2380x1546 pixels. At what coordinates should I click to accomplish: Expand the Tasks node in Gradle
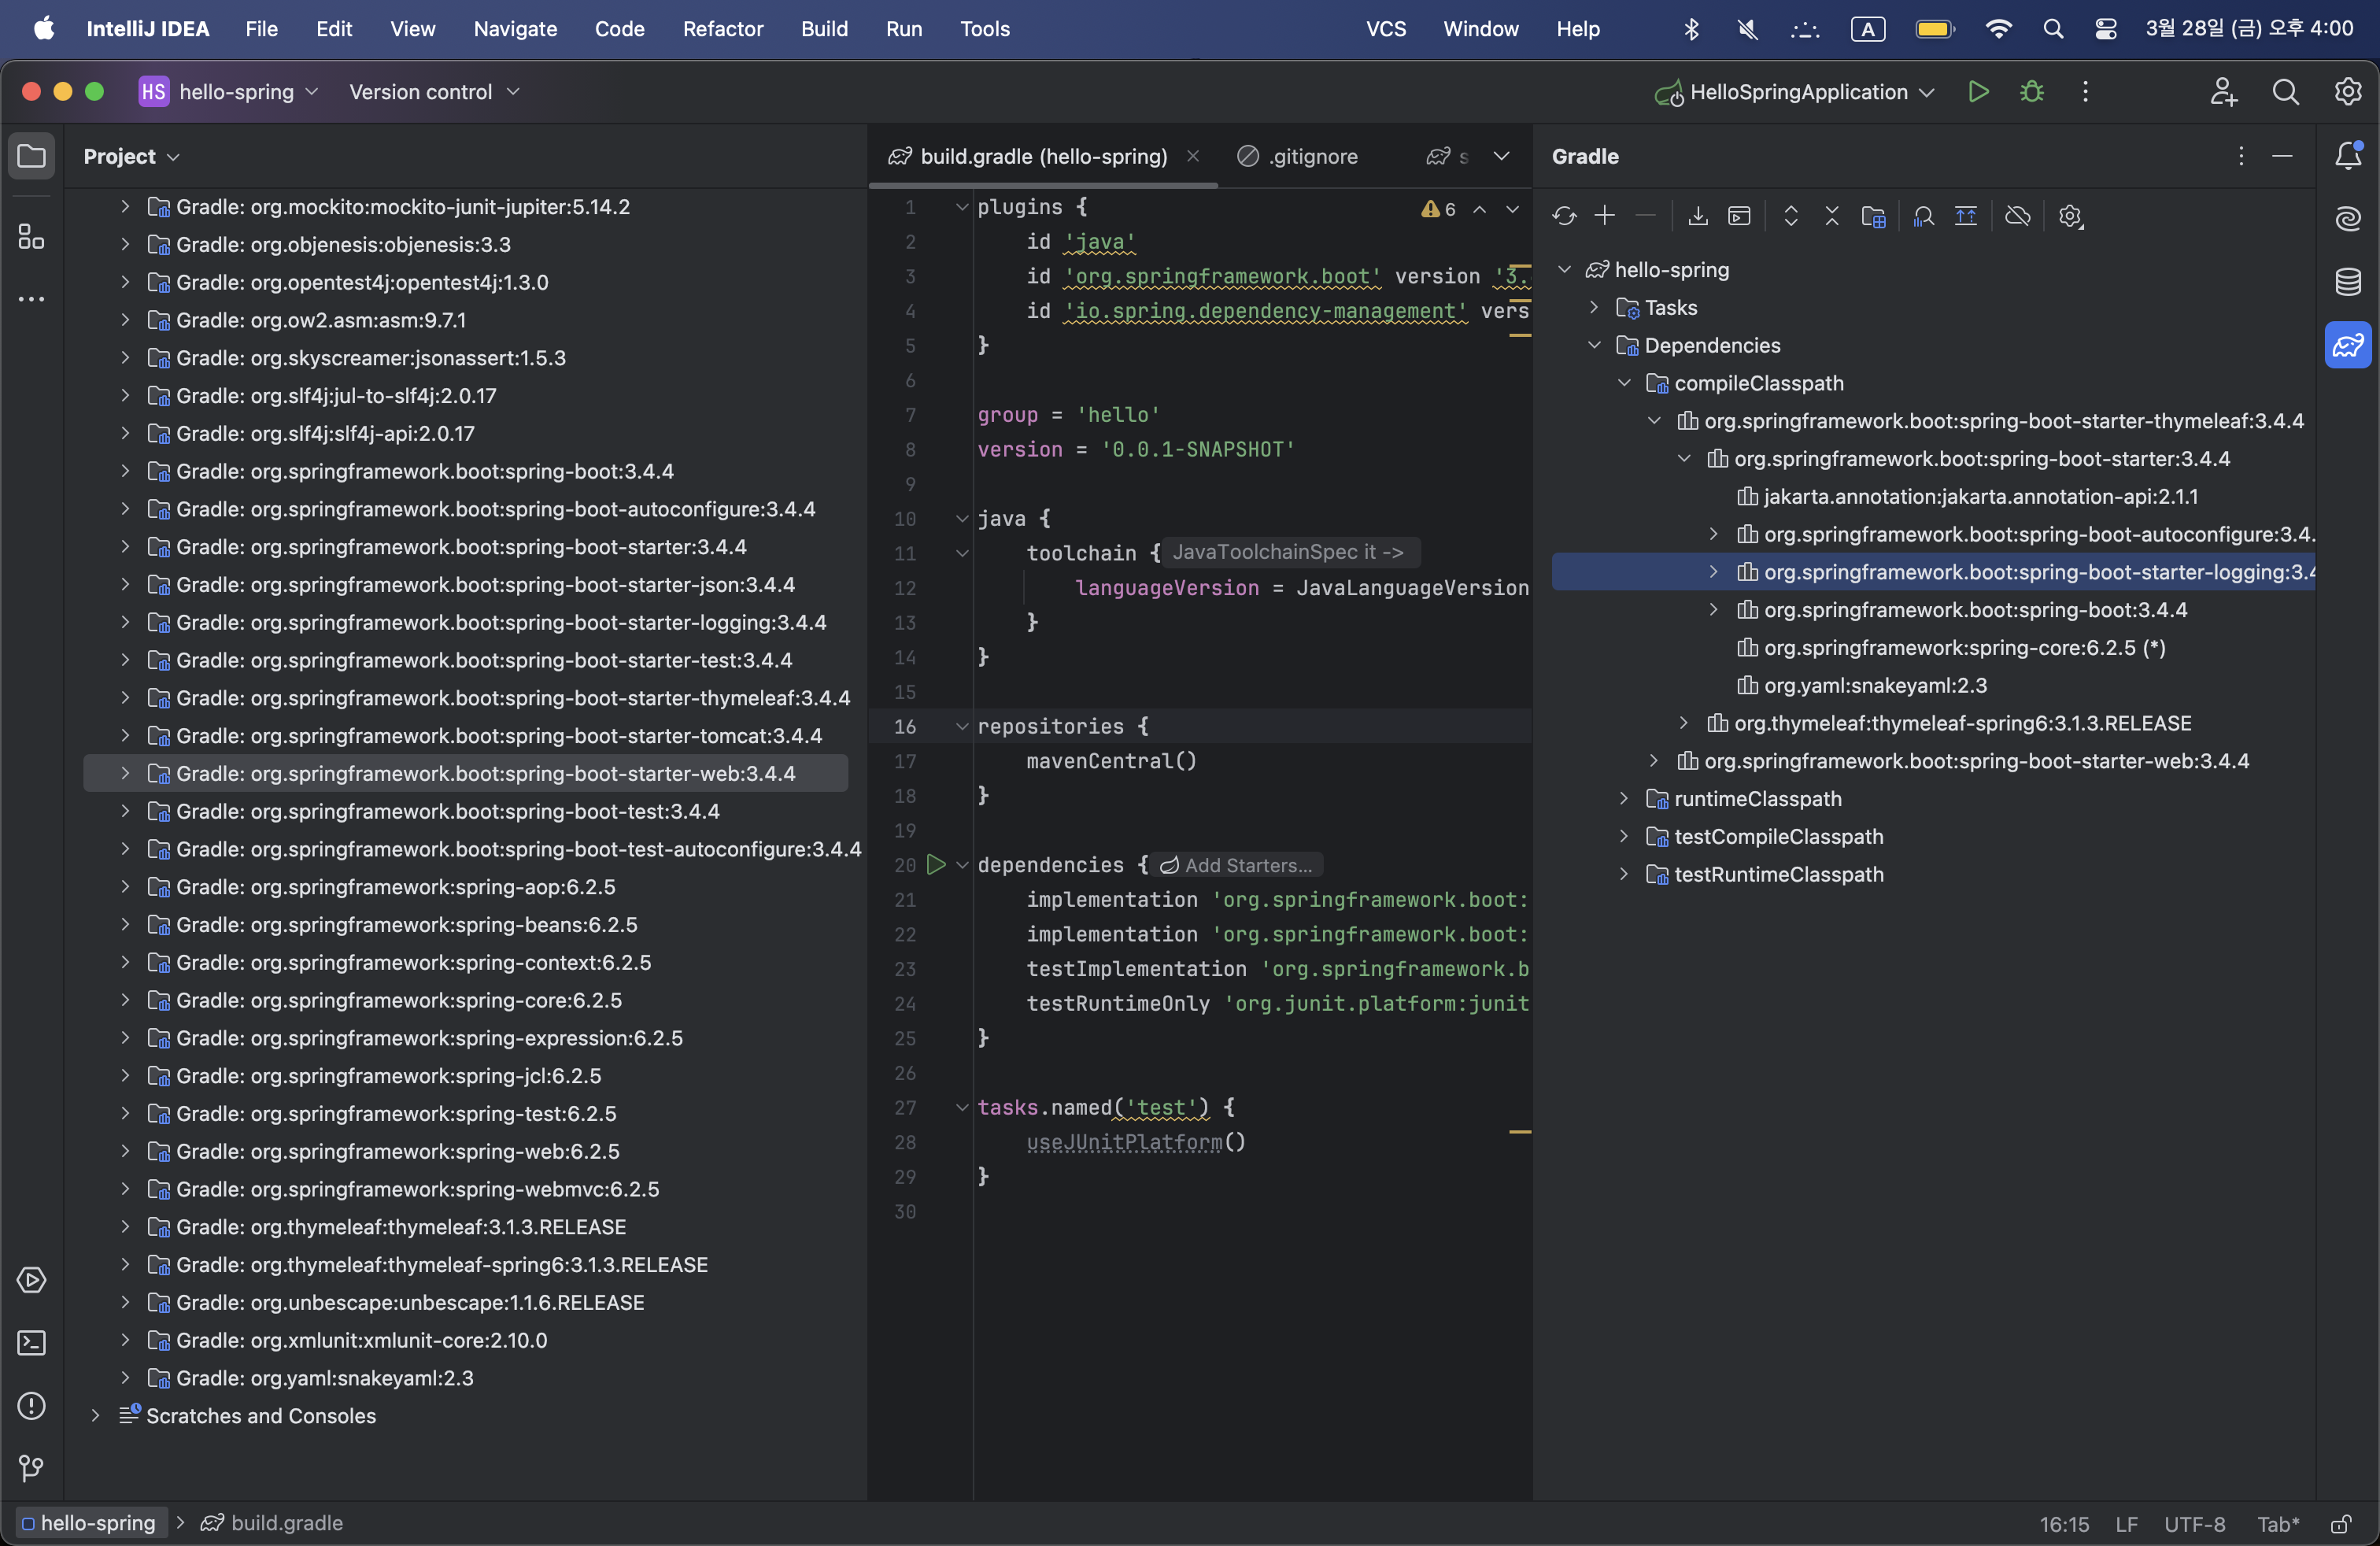coord(1594,308)
